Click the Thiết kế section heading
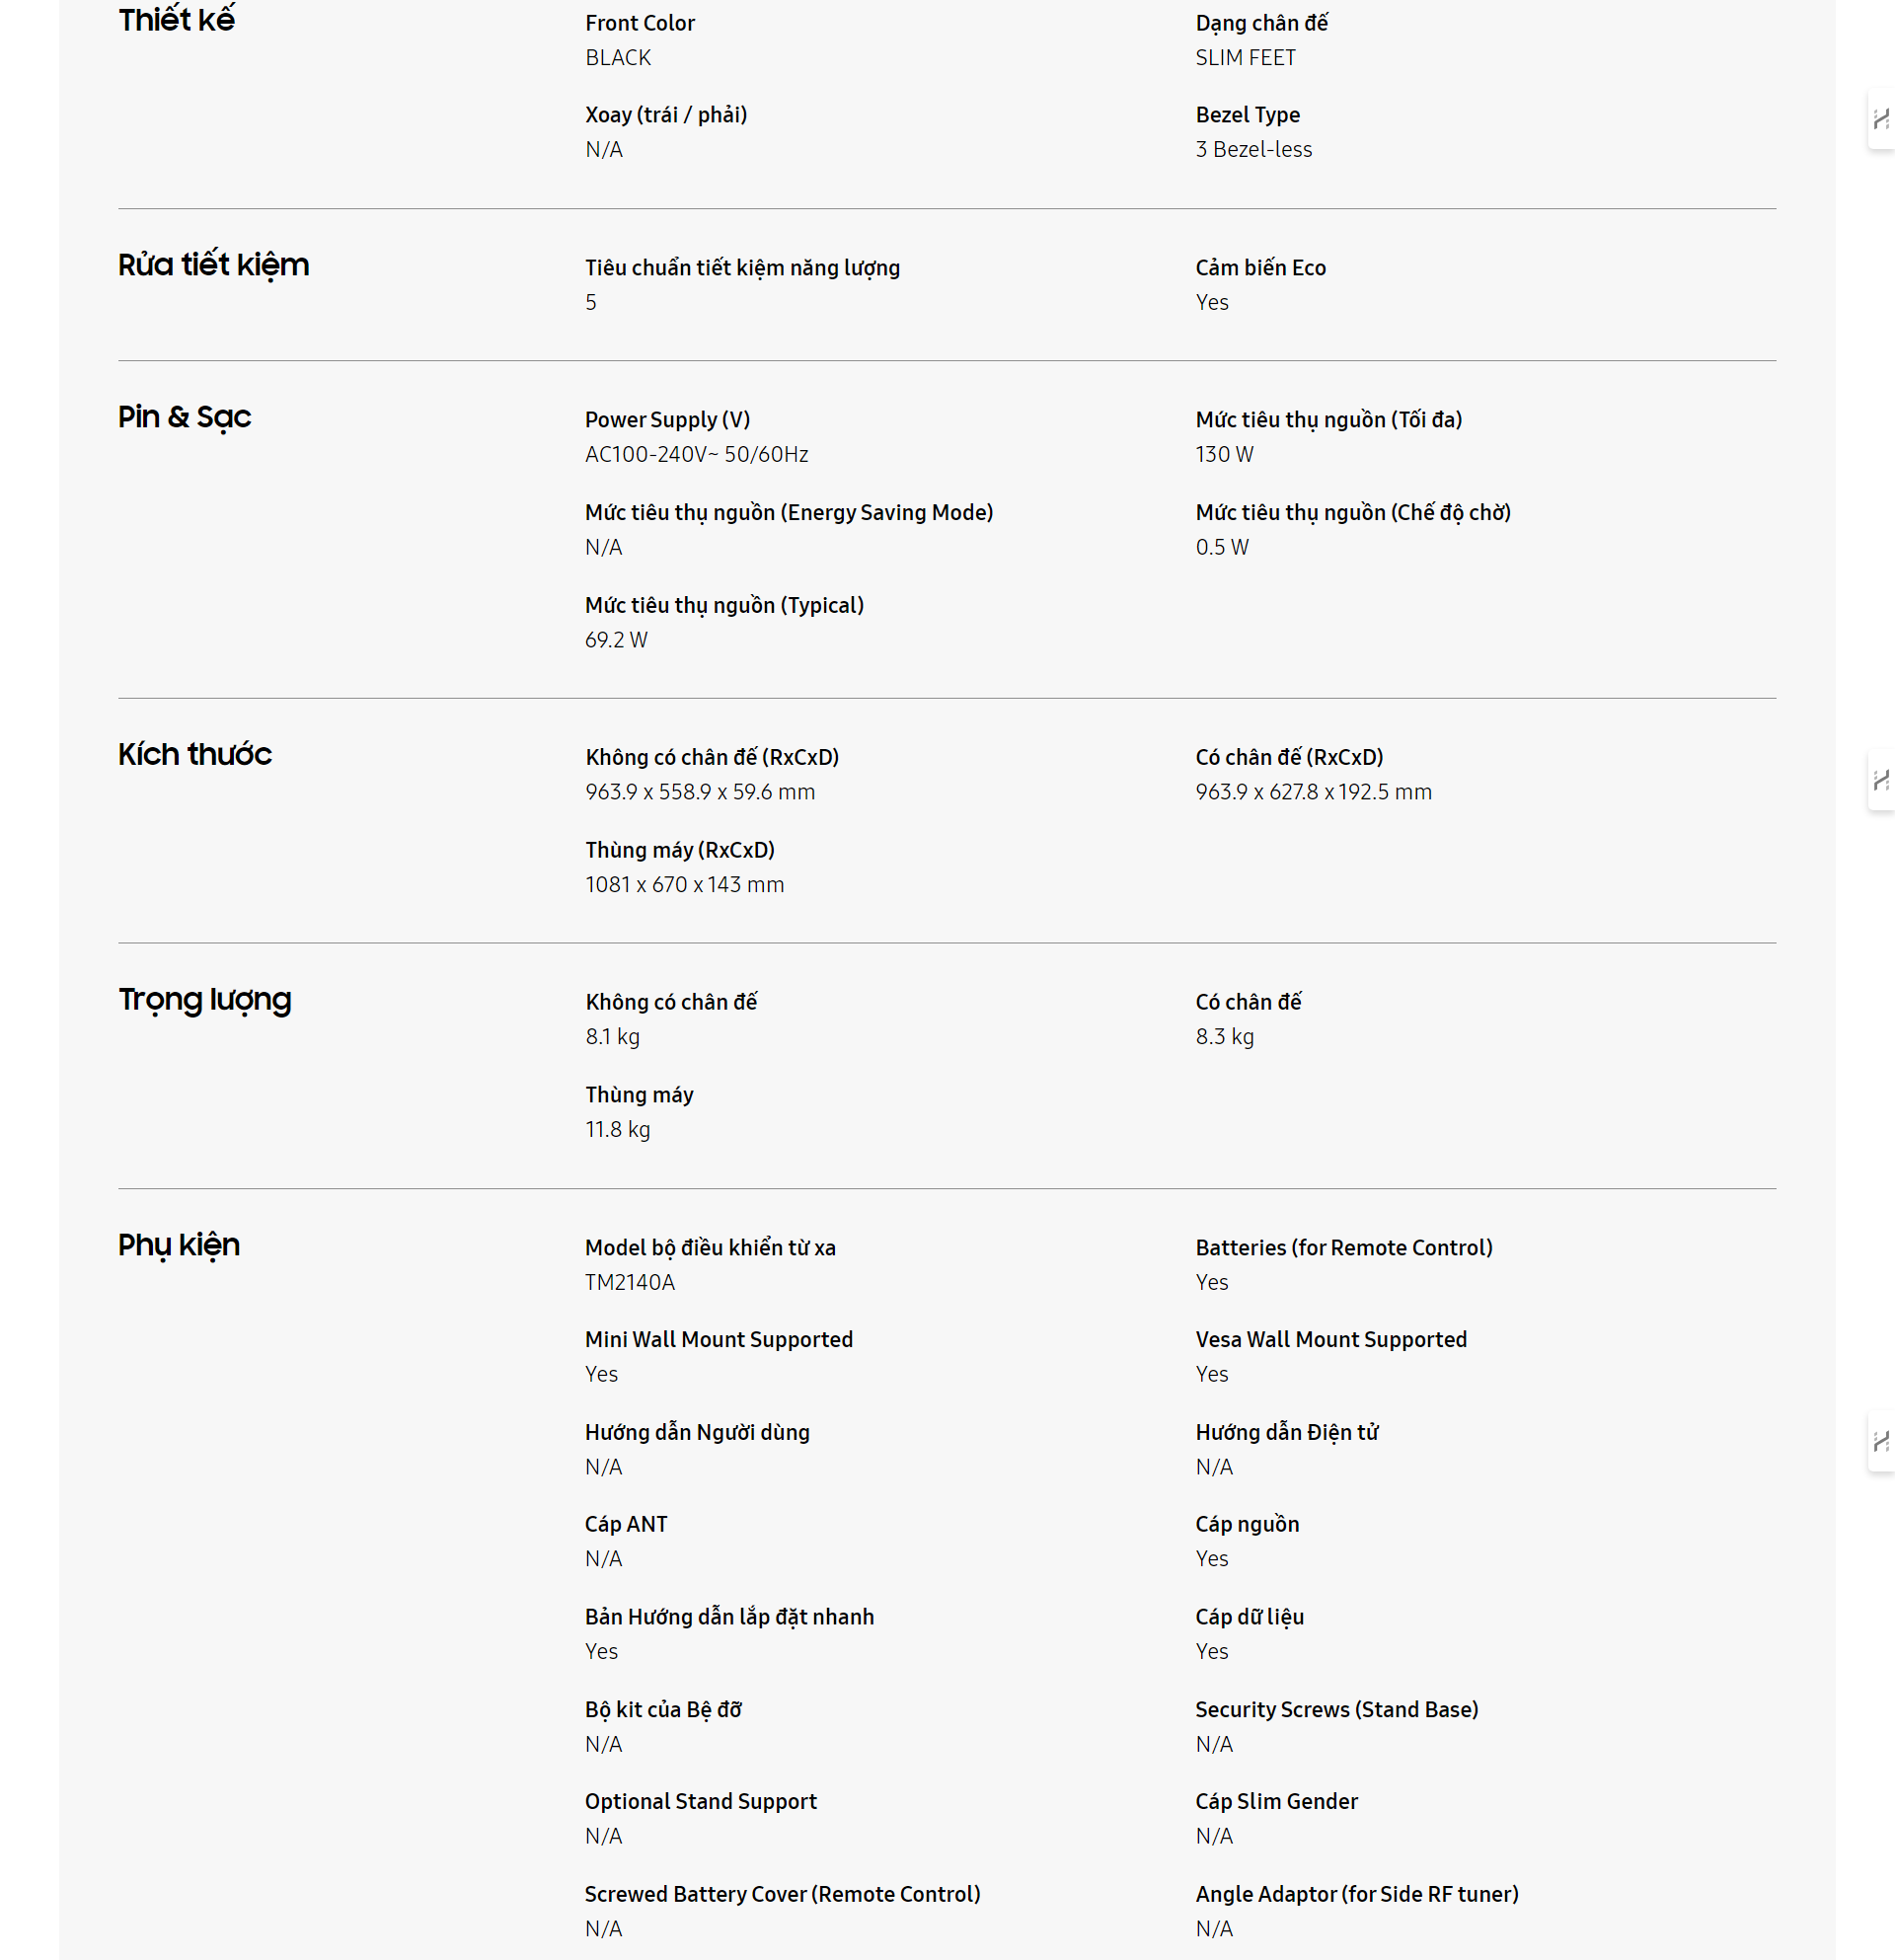 176,20
